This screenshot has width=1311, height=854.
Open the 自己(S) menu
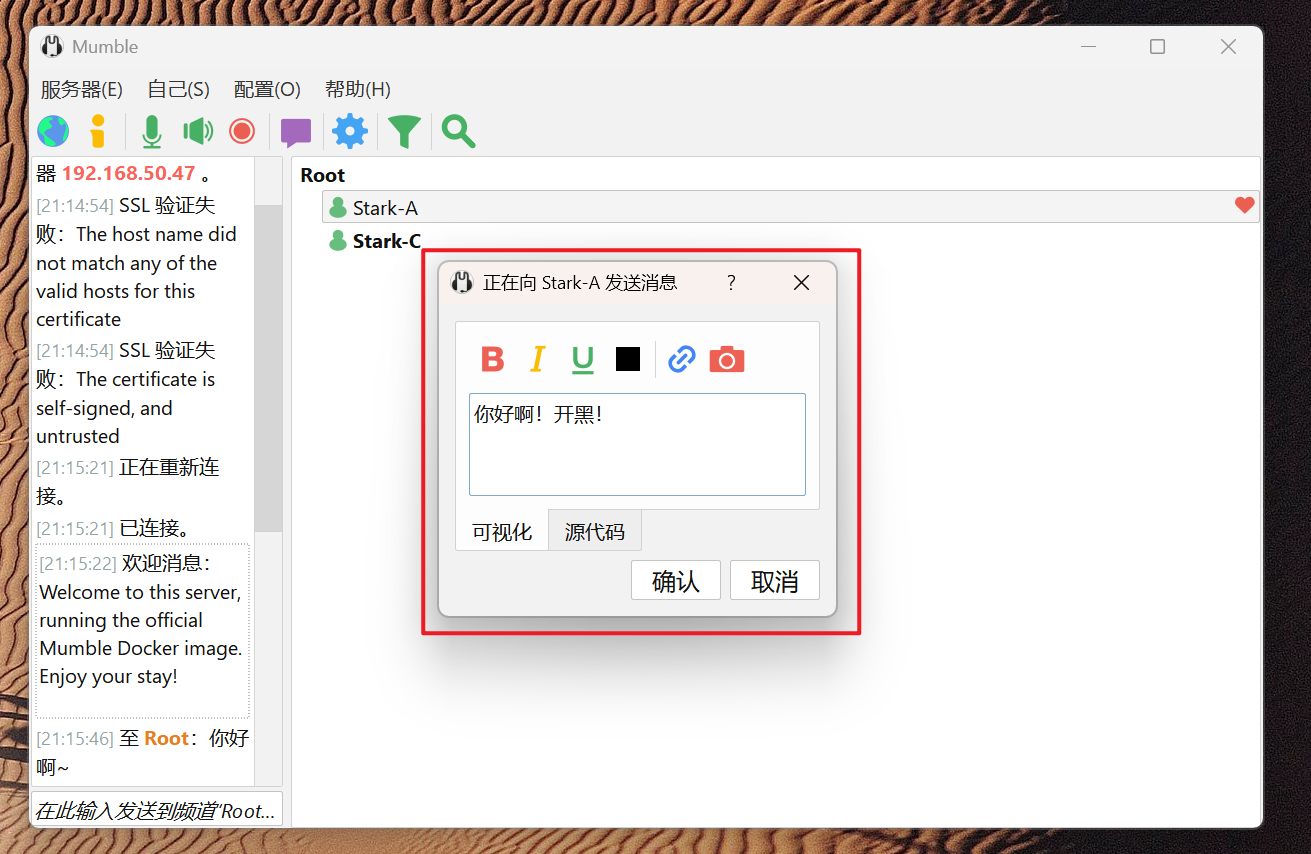(178, 89)
